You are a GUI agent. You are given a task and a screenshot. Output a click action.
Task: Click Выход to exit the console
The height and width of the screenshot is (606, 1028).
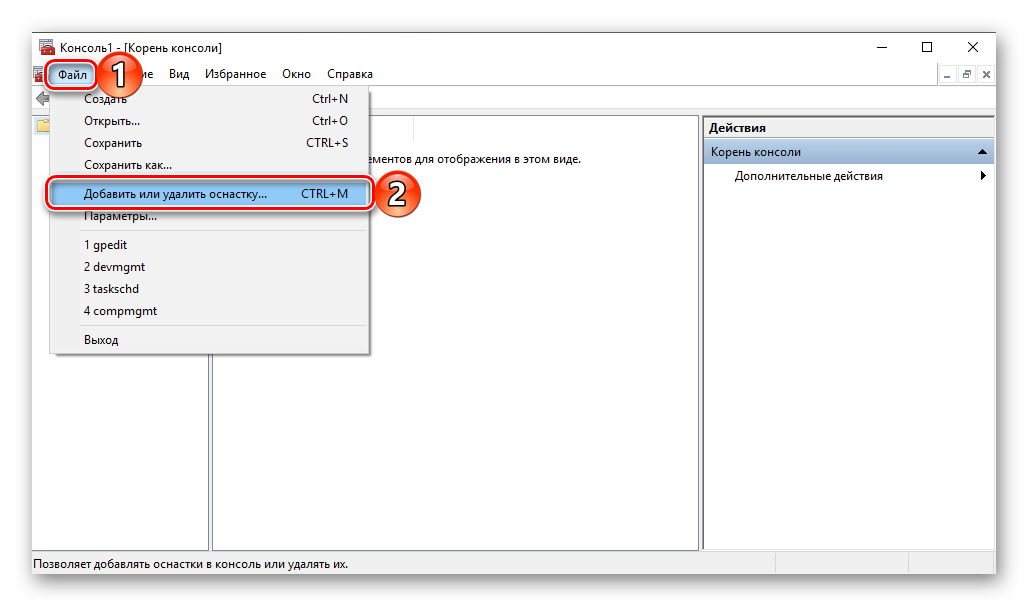tap(101, 340)
